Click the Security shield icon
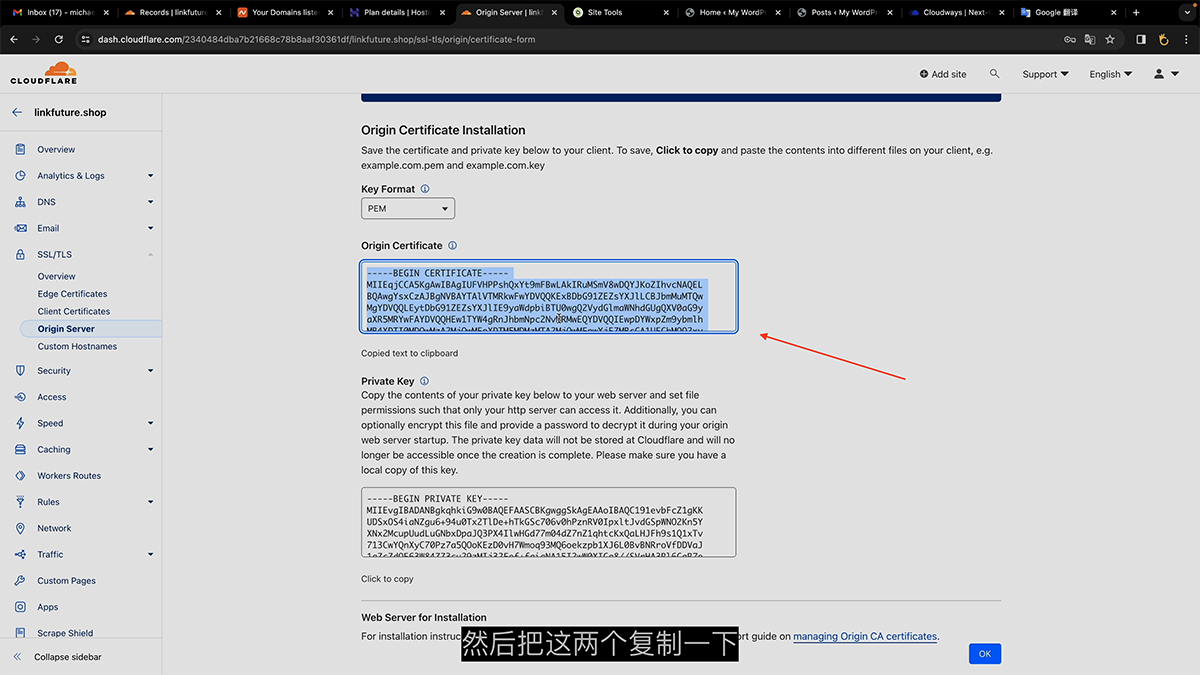The image size is (1200, 675). [20, 370]
